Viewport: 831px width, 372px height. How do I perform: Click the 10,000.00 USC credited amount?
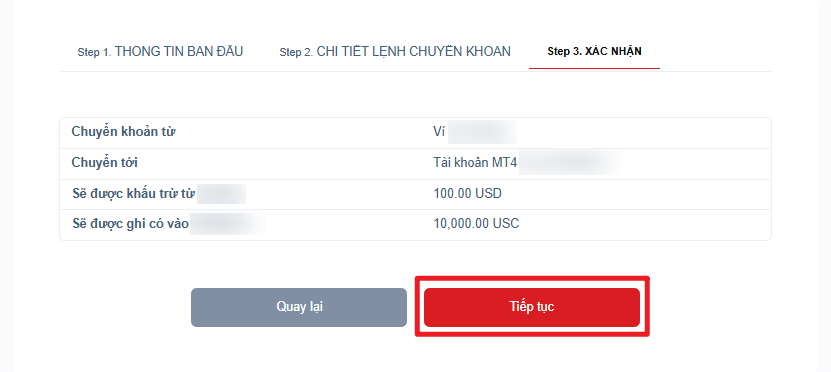point(476,224)
